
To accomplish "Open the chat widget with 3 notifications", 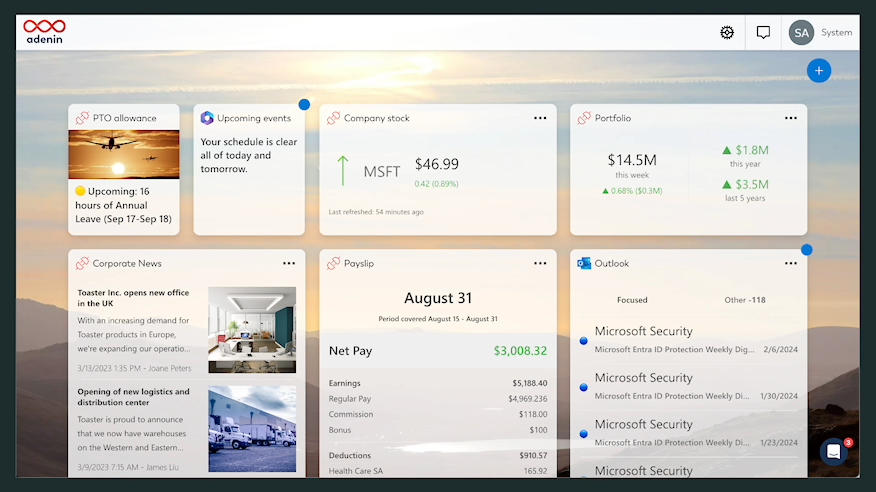I will coord(834,451).
